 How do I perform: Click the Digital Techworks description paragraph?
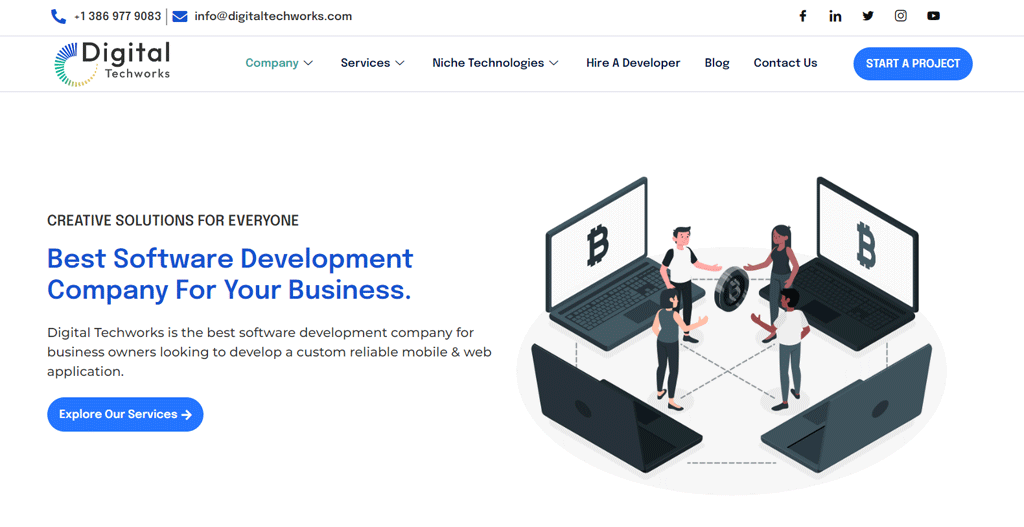(x=269, y=352)
